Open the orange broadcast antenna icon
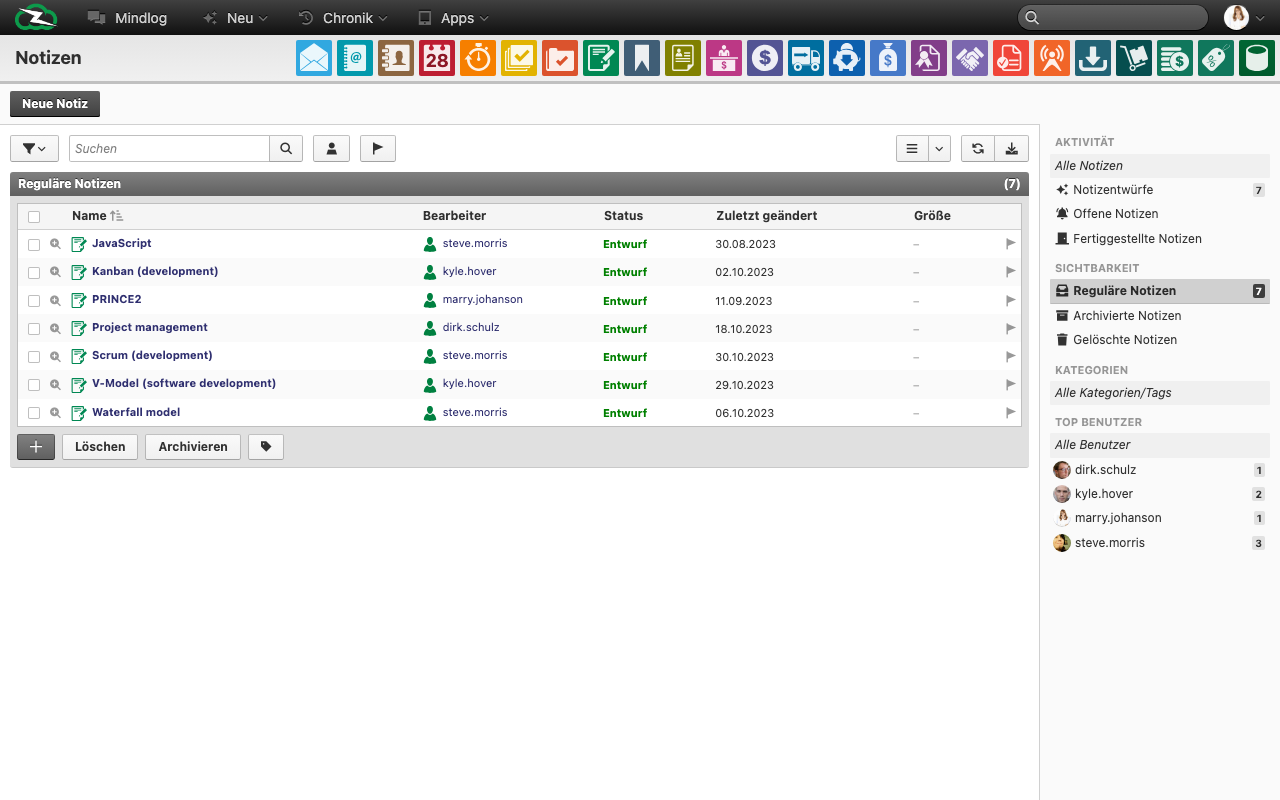 (1052, 58)
